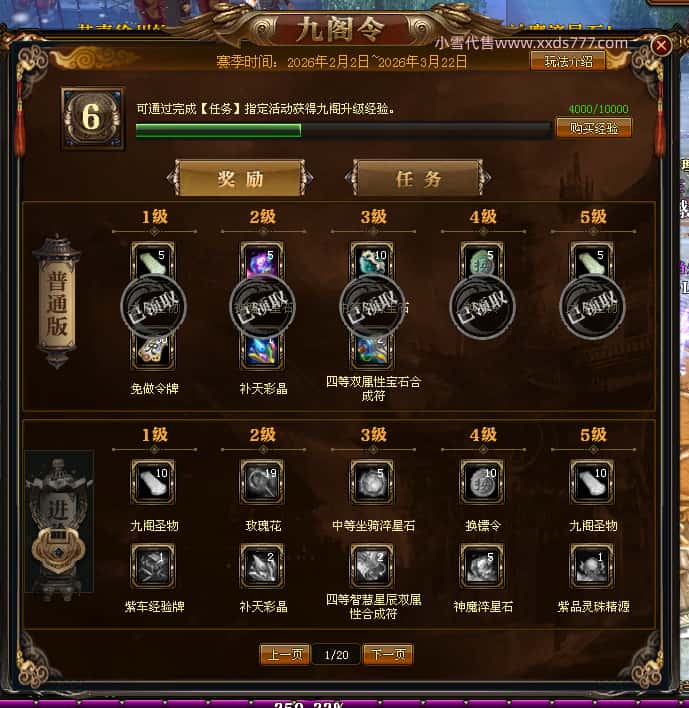Viewport: 689px width, 708px height.
Task: Switch to the 任务 tab
Action: [418, 178]
